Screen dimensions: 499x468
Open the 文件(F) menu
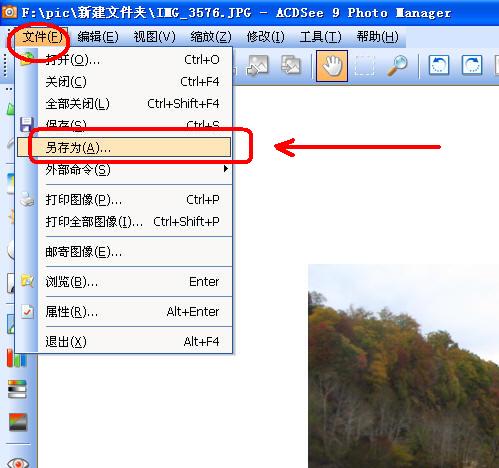[x=43, y=36]
